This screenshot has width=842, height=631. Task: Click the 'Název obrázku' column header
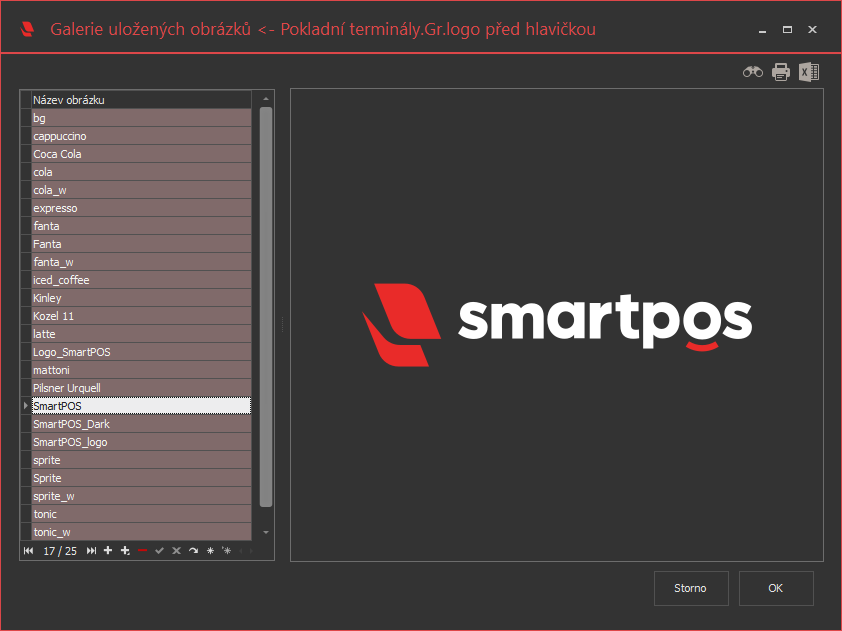point(141,100)
